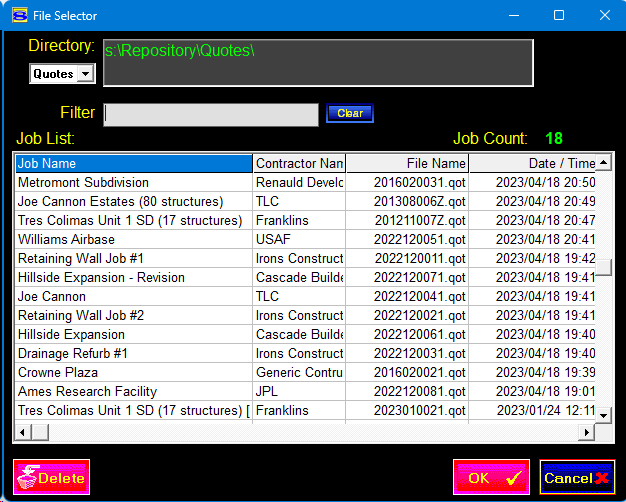Close the File Selector window
Screen dimensions: 626x502
pyautogui.click(x=604, y=16)
